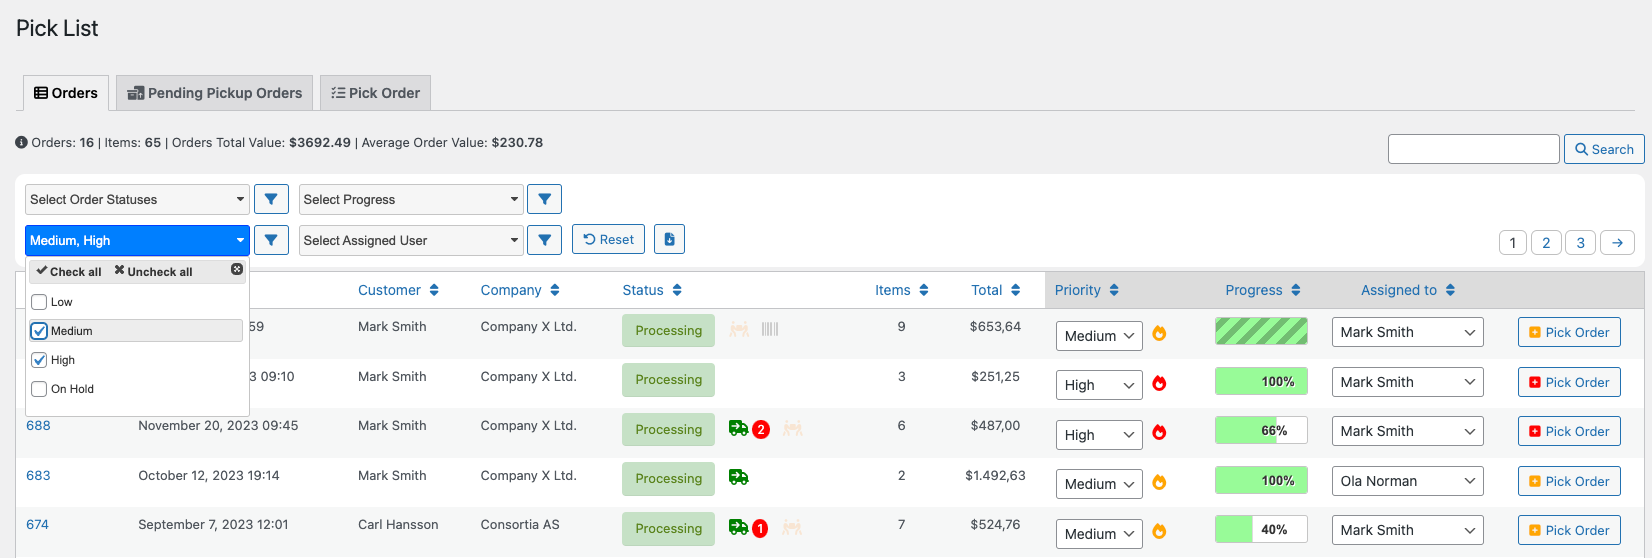The height and width of the screenshot is (558, 1652).
Task: Click red flame icon in order 688 row
Action: (x=1159, y=432)
